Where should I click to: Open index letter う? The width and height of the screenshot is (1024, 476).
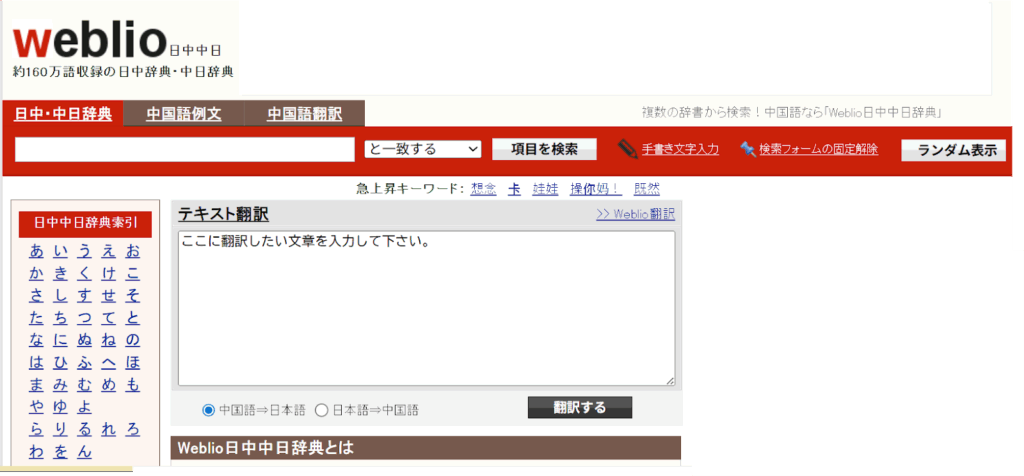pos(85,251)
